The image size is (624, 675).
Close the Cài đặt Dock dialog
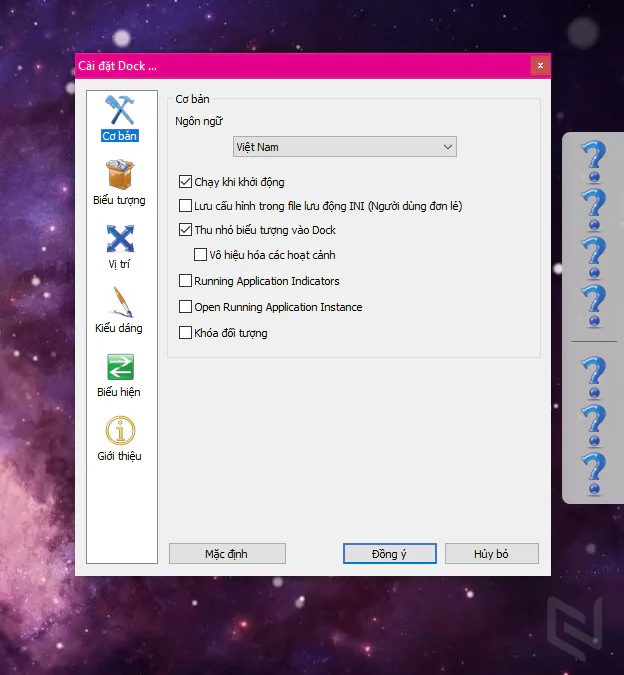tap(540, 65)
